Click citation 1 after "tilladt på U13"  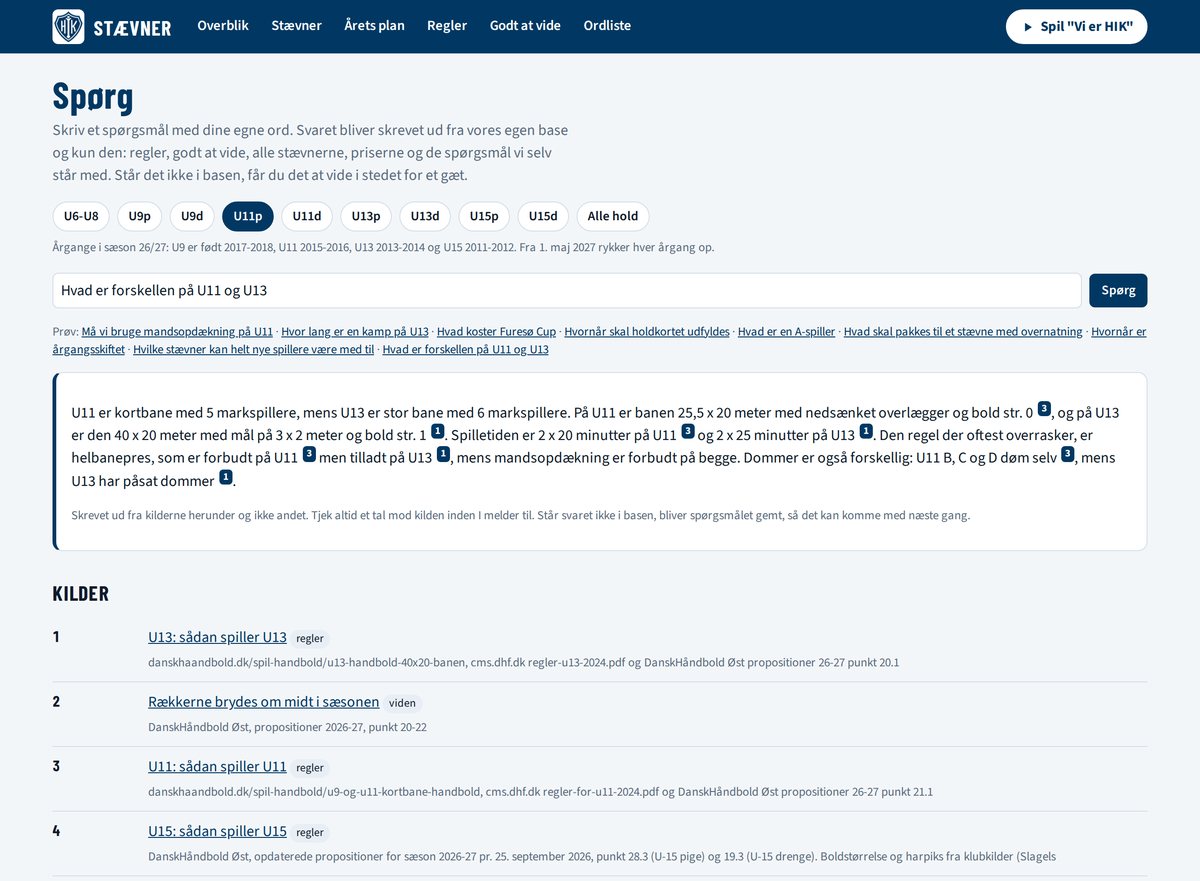pos(443,454)
